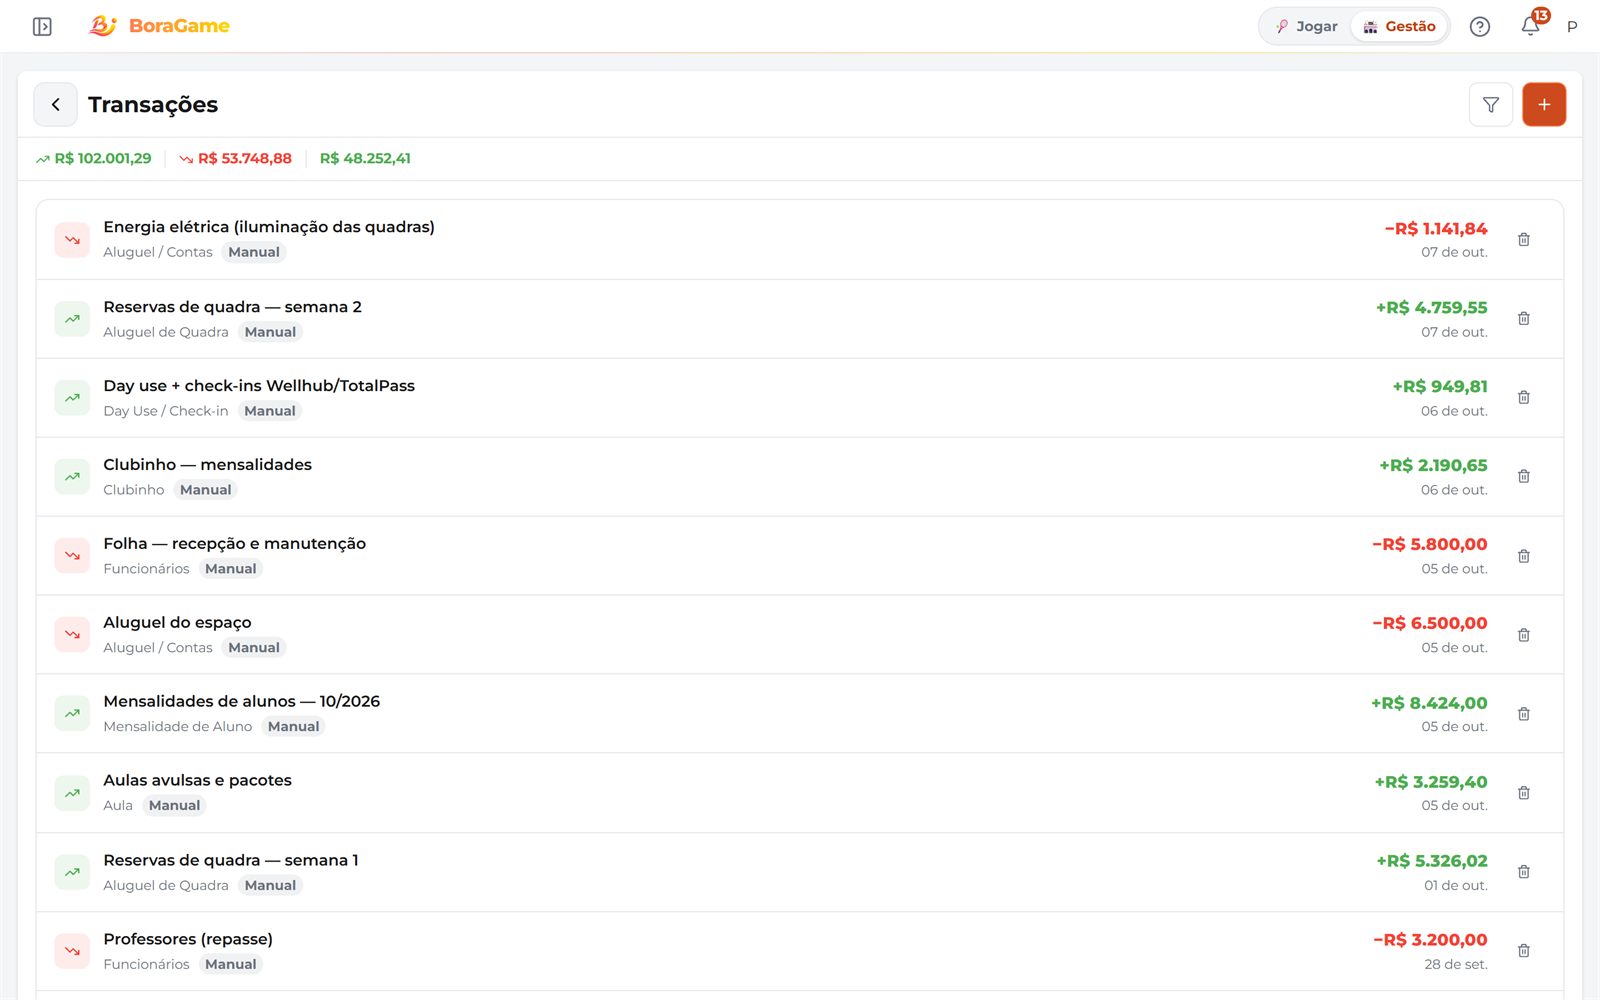Select total expenses R$ 53.748,88
The width and height of the screenshot is (1600, 1000).
point(236,158)
